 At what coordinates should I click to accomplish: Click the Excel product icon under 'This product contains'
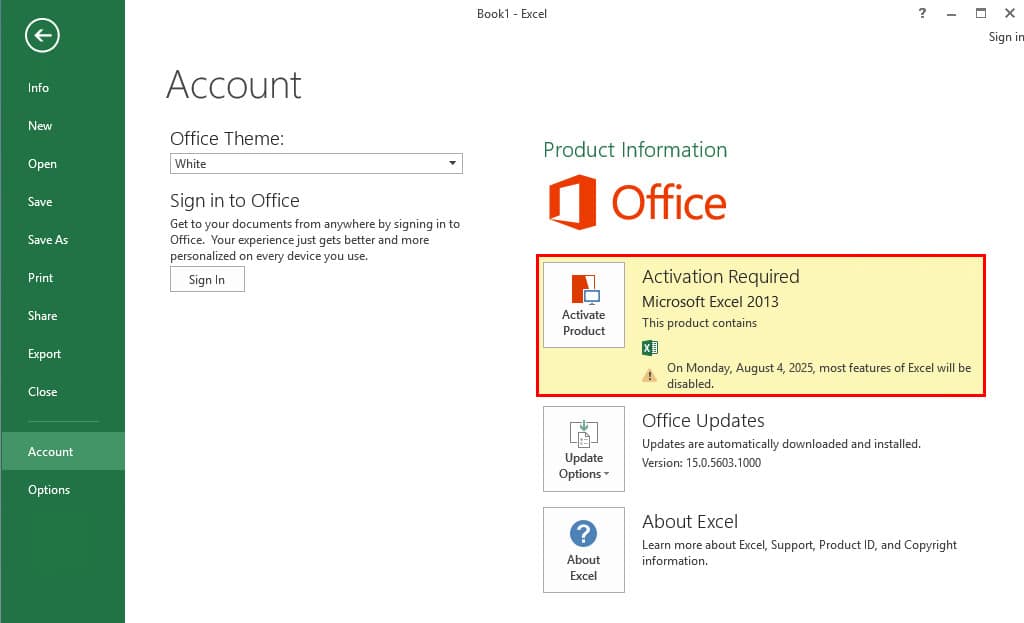click(x=650, y=347)
